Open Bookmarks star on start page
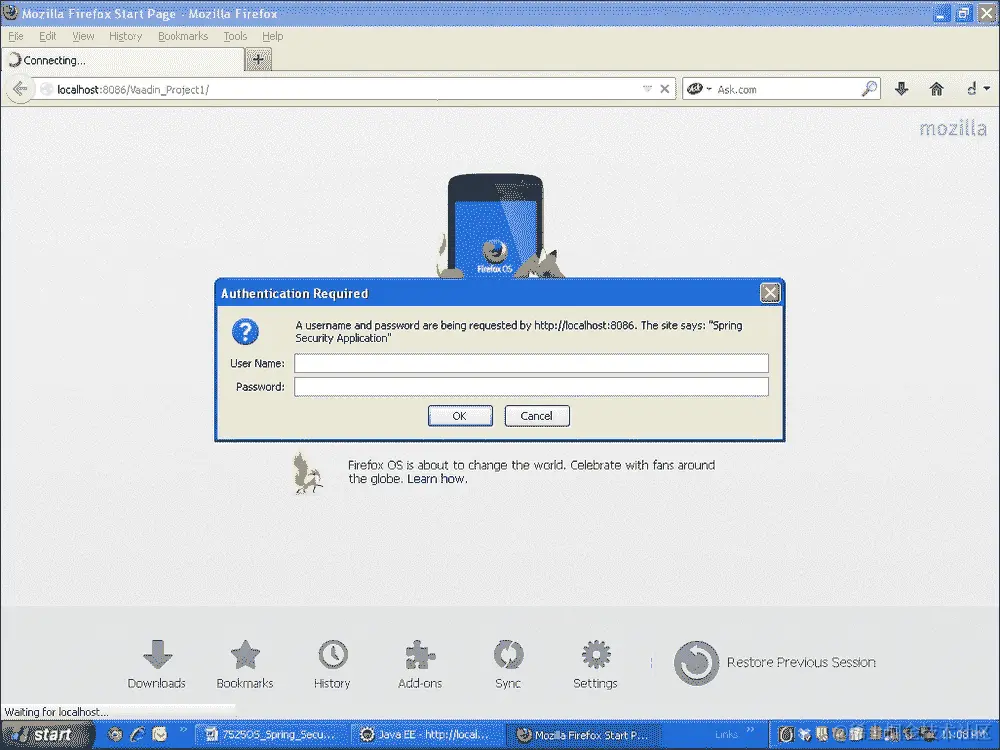Screen dimensions: 1000x750 (245, 665)
